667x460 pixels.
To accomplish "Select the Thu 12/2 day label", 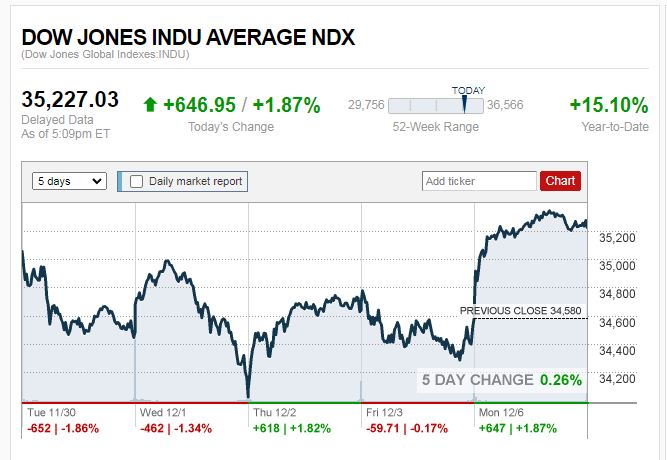I will pos(277,412).
